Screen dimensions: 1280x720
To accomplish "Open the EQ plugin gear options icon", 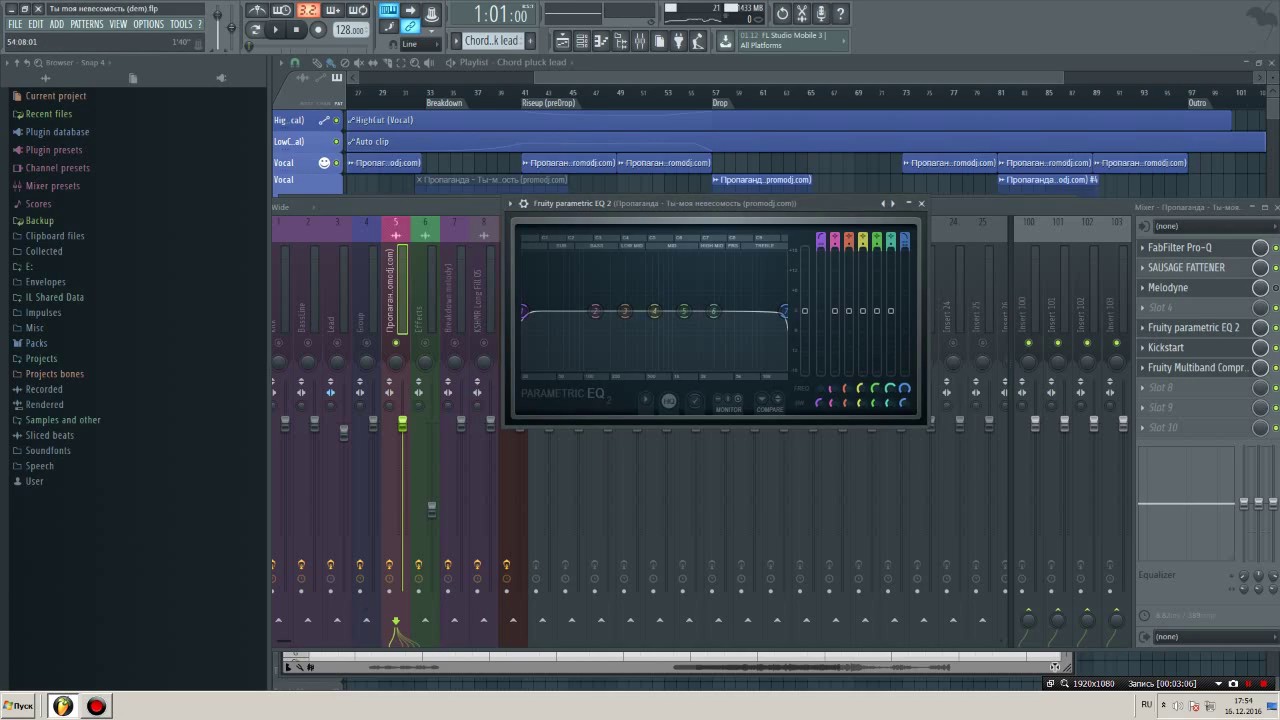I will pyautogui.click(x=523, y=203).
